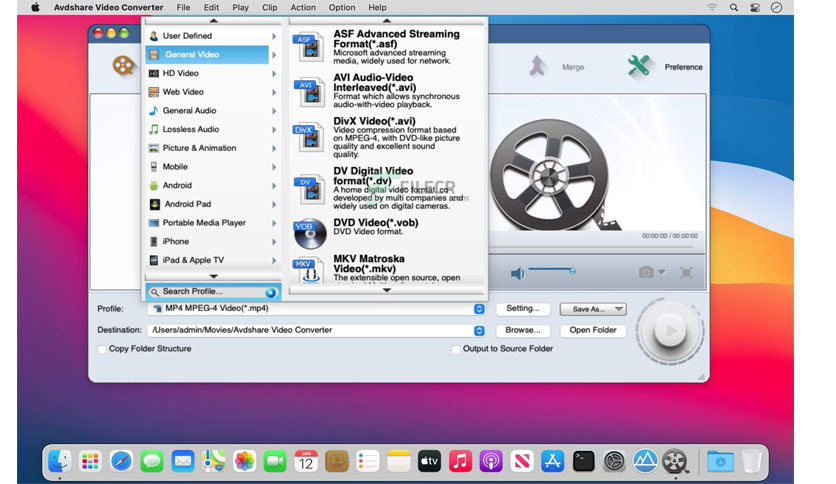Click the Apple menu logo
836x484 pixels.
tap(35, 7)
